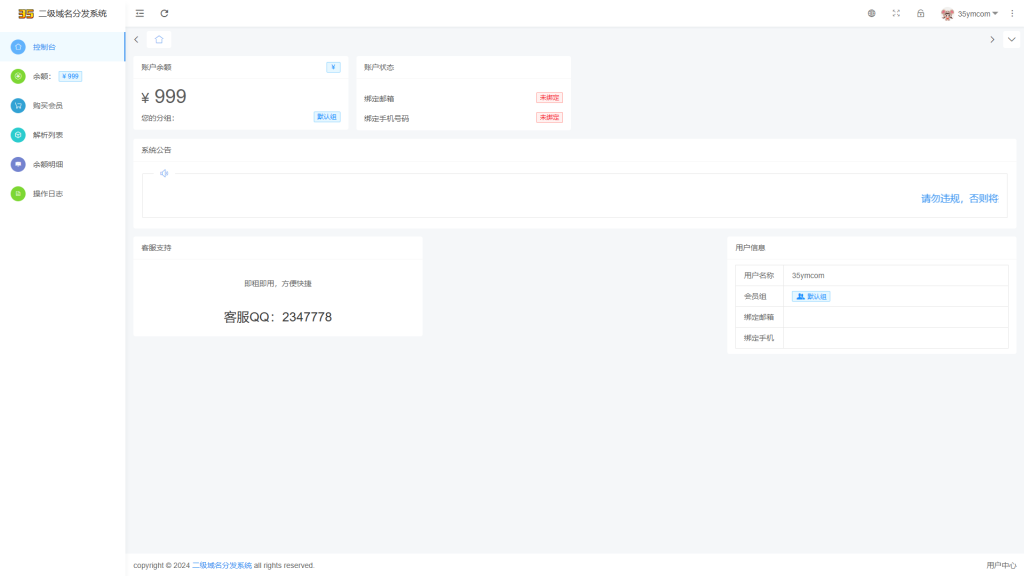The image size is (1024, 576).
Task: Open 购买会员 in the sidebar
Action: click(x=47, y=105)
